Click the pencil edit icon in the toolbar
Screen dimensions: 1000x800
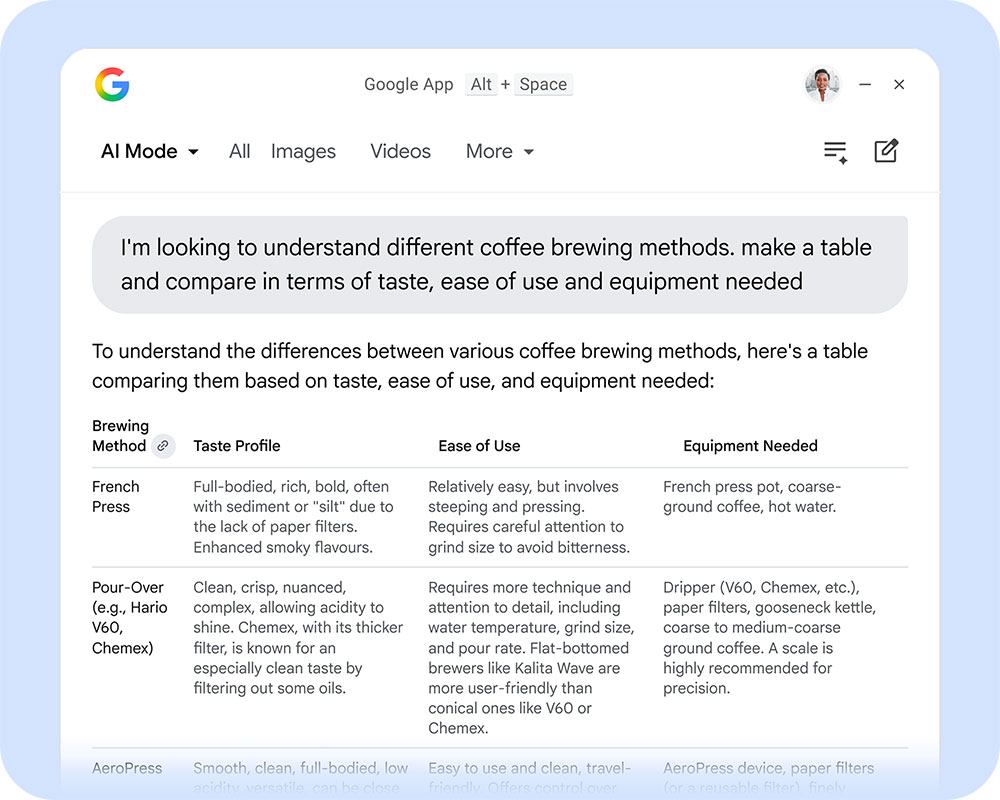tap(885, 151)
